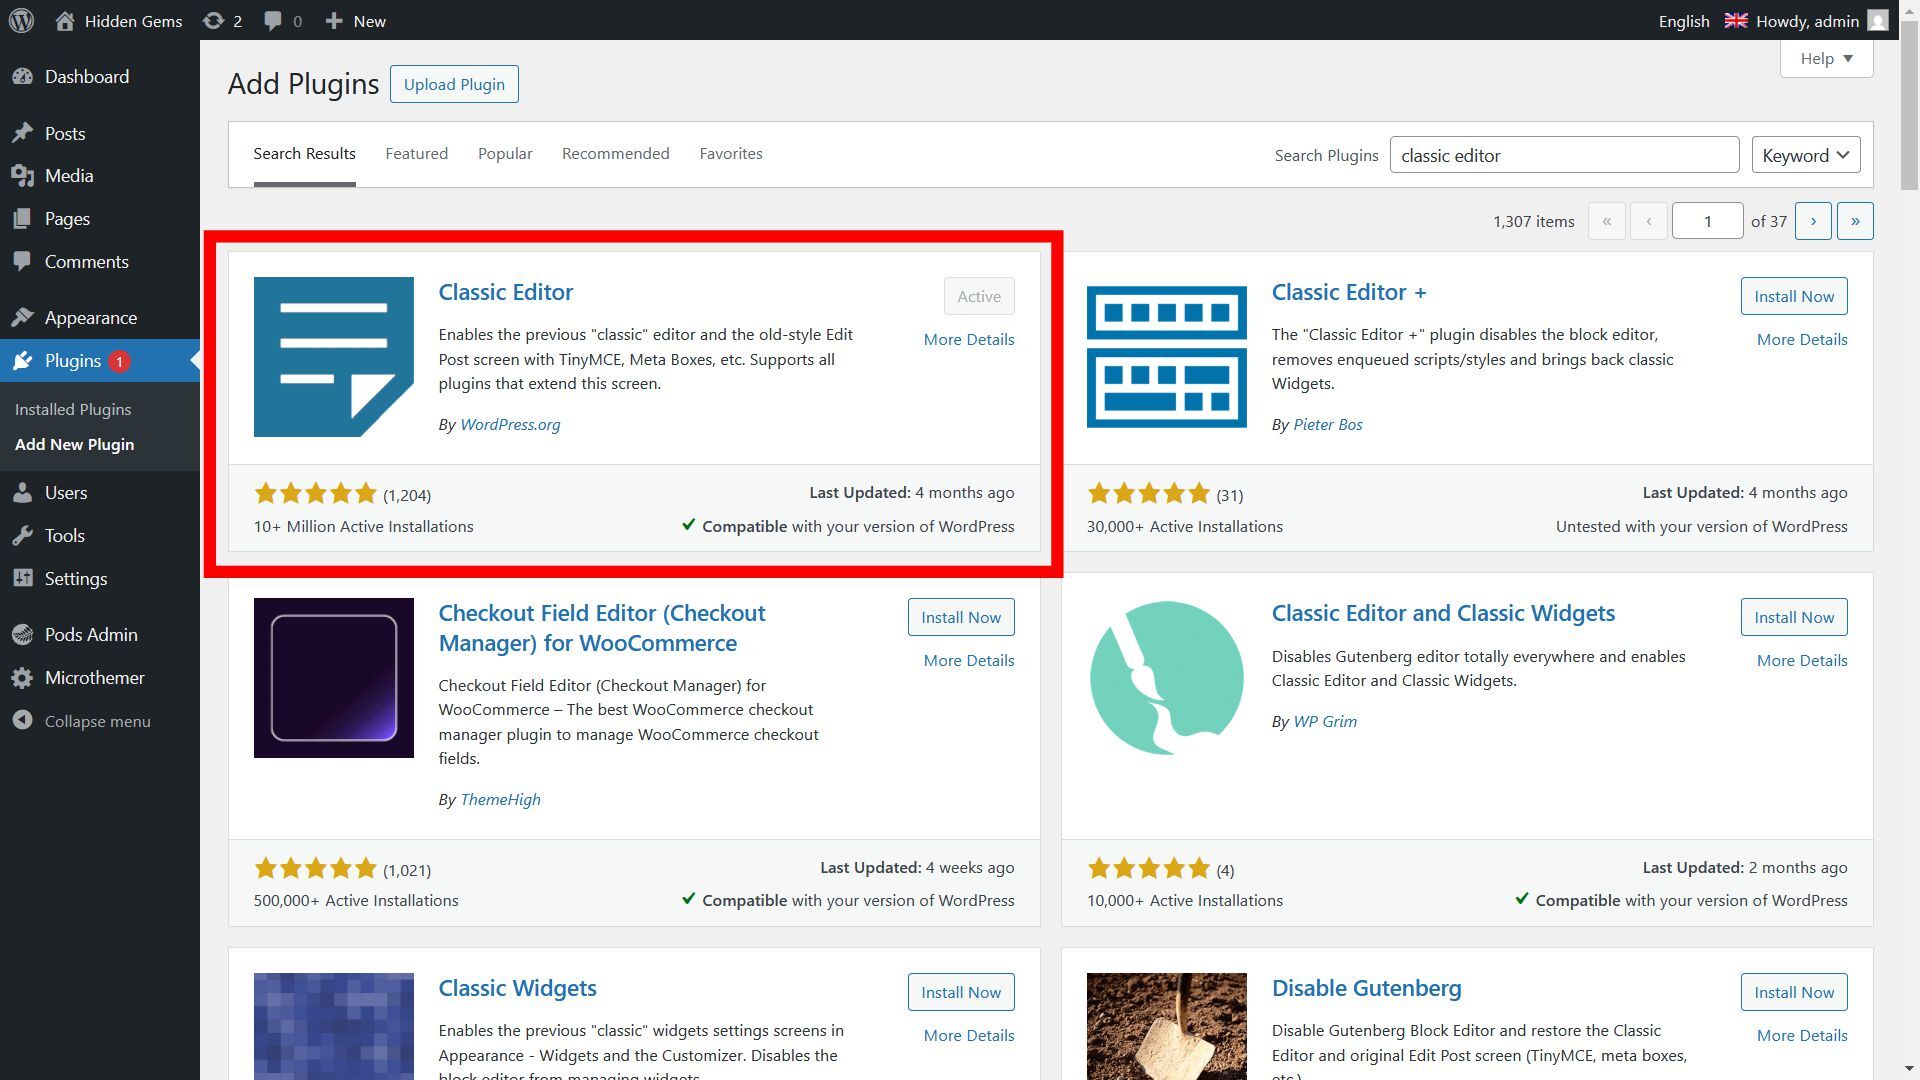Switch to the Popular tab
Image resolution: width=1920 pixels, height=1080 pixels.
coord(505,154)
